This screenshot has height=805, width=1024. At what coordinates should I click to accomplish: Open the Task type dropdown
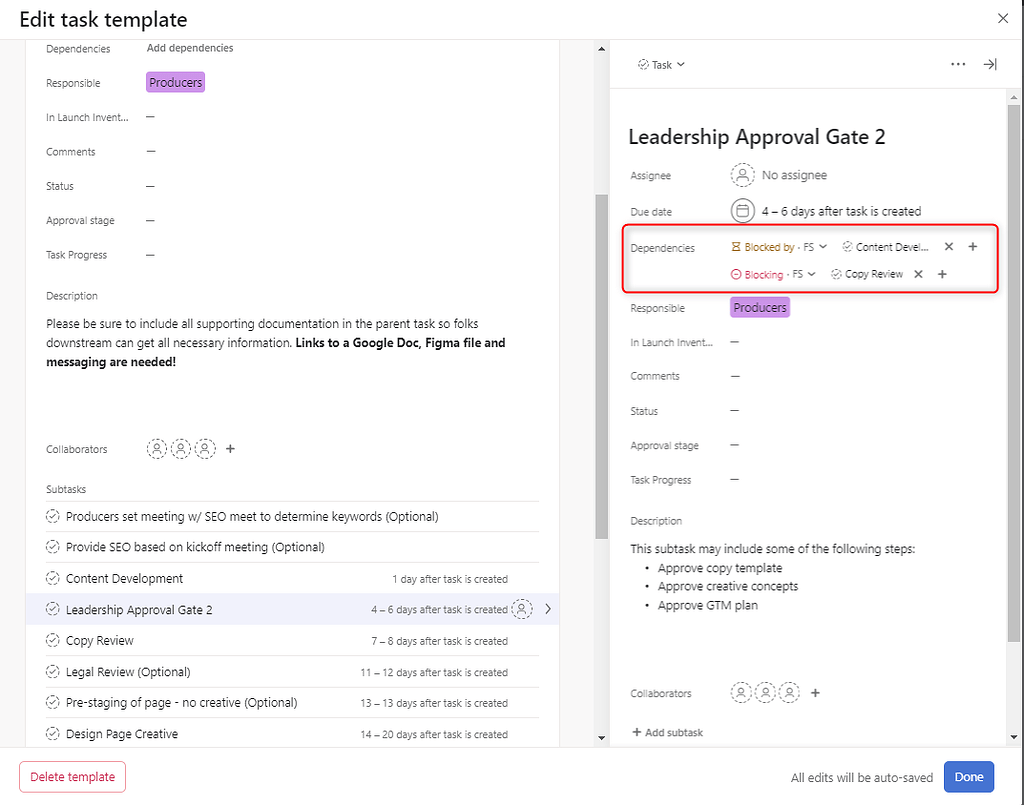click(x=661, y=64)
